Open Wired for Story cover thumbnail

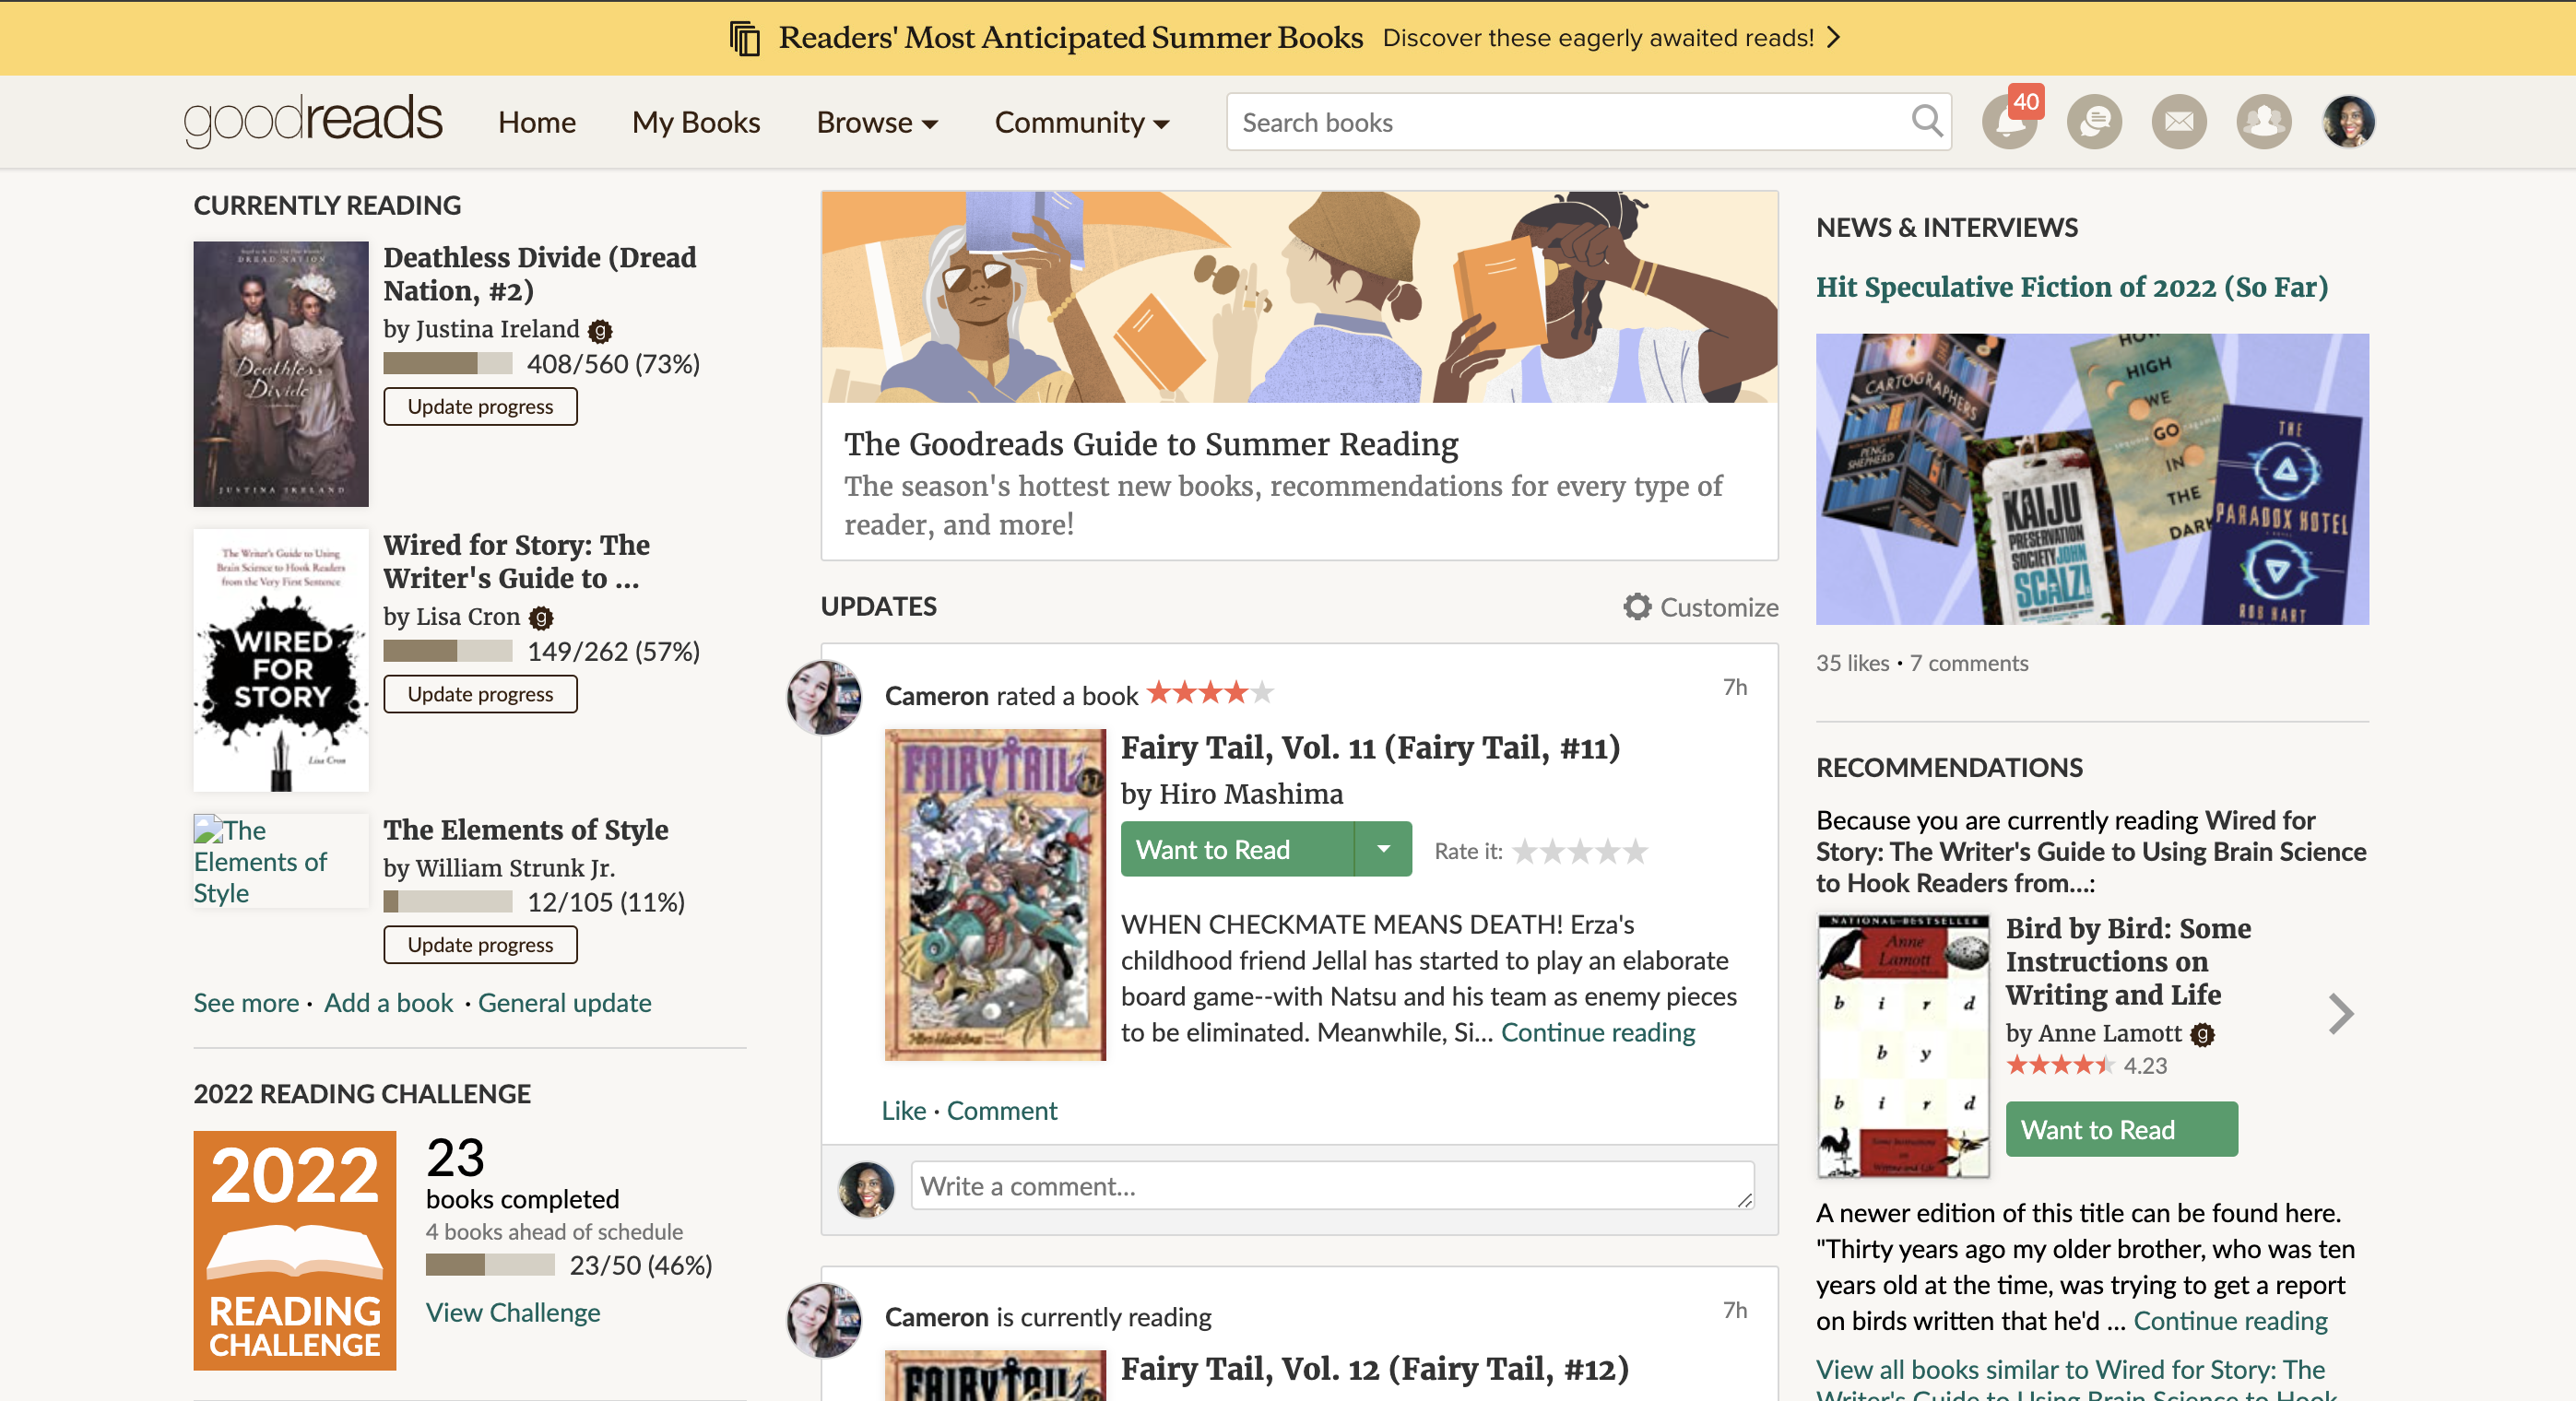point(281,661)
